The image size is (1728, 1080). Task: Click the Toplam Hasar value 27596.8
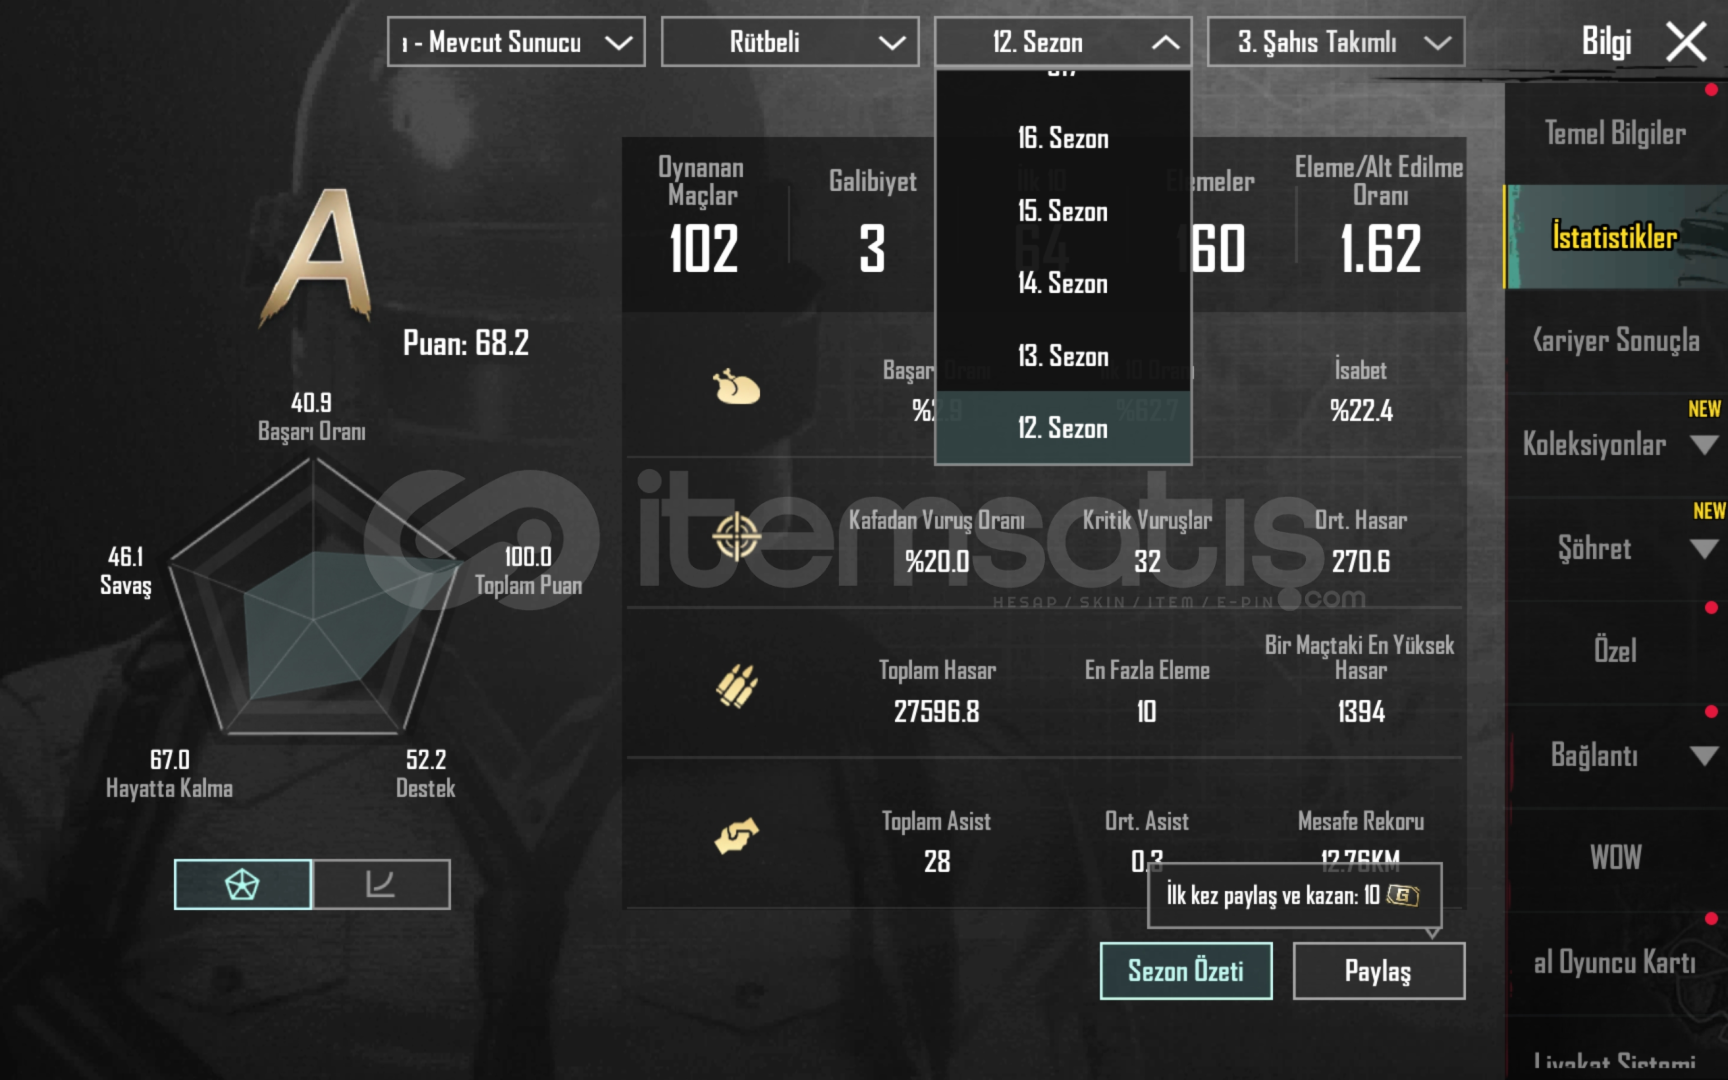coord(937,712)
